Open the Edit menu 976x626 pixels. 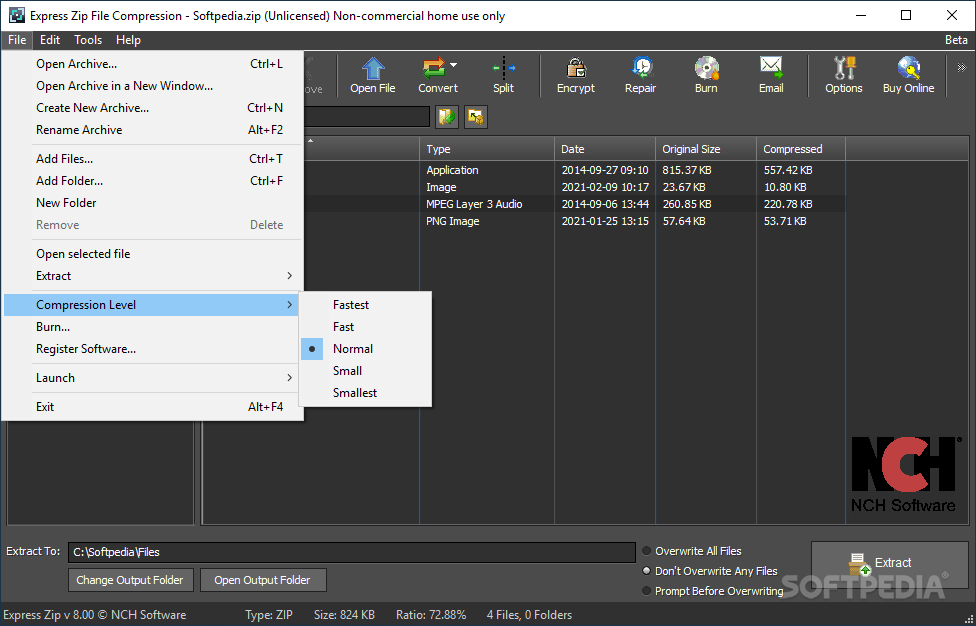(x=50, y=40)
